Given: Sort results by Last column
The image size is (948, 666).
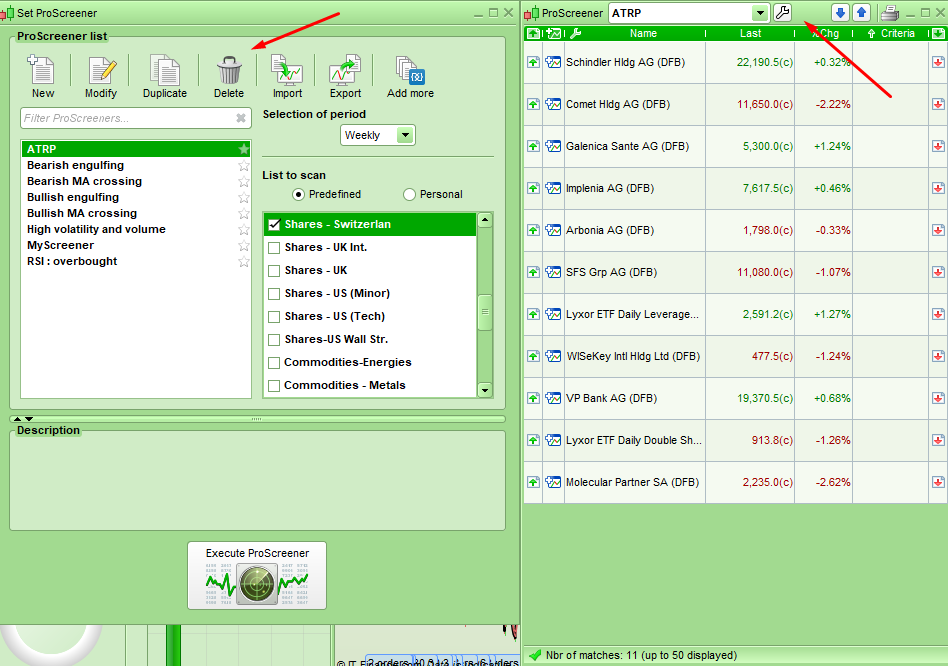Looking at the screenshot, I should point(750,33).
